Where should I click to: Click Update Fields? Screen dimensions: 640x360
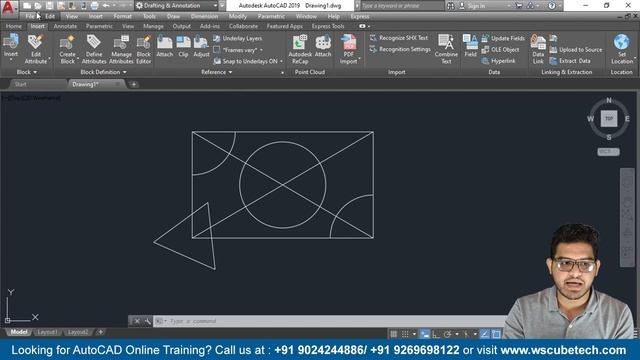[503, 38]
